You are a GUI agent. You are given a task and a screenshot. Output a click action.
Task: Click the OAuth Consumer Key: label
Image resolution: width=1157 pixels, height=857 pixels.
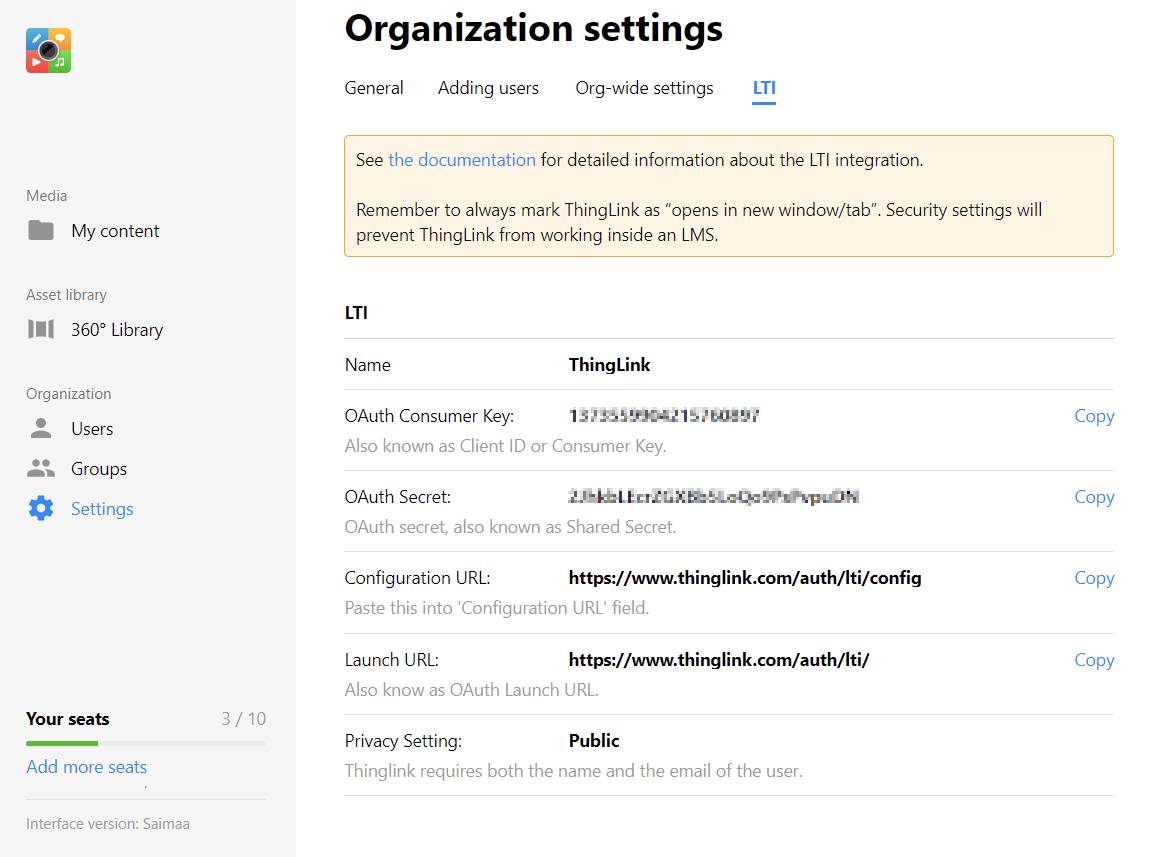429,416
